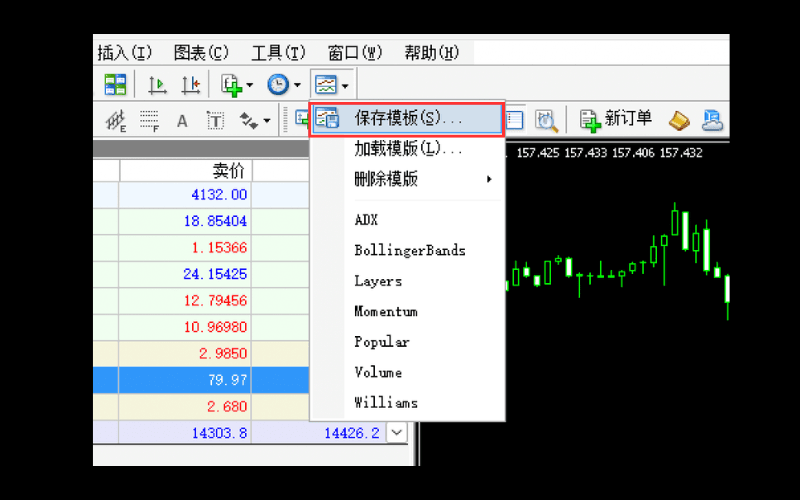Select the equidistant channel drawing tool

pos(116,121)
